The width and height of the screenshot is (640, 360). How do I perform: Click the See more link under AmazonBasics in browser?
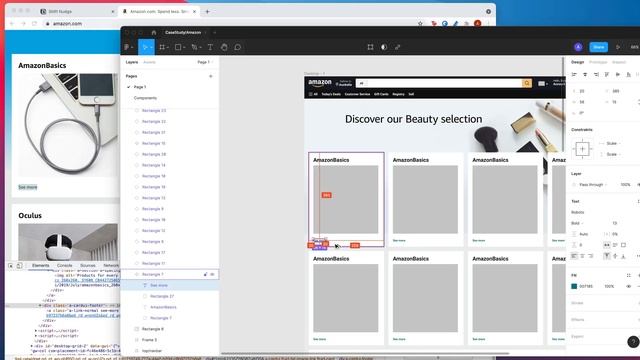[28, 187]
